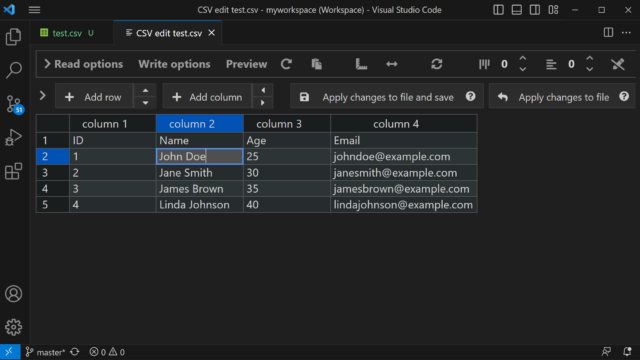Click the column 3 header

point(279,124)
